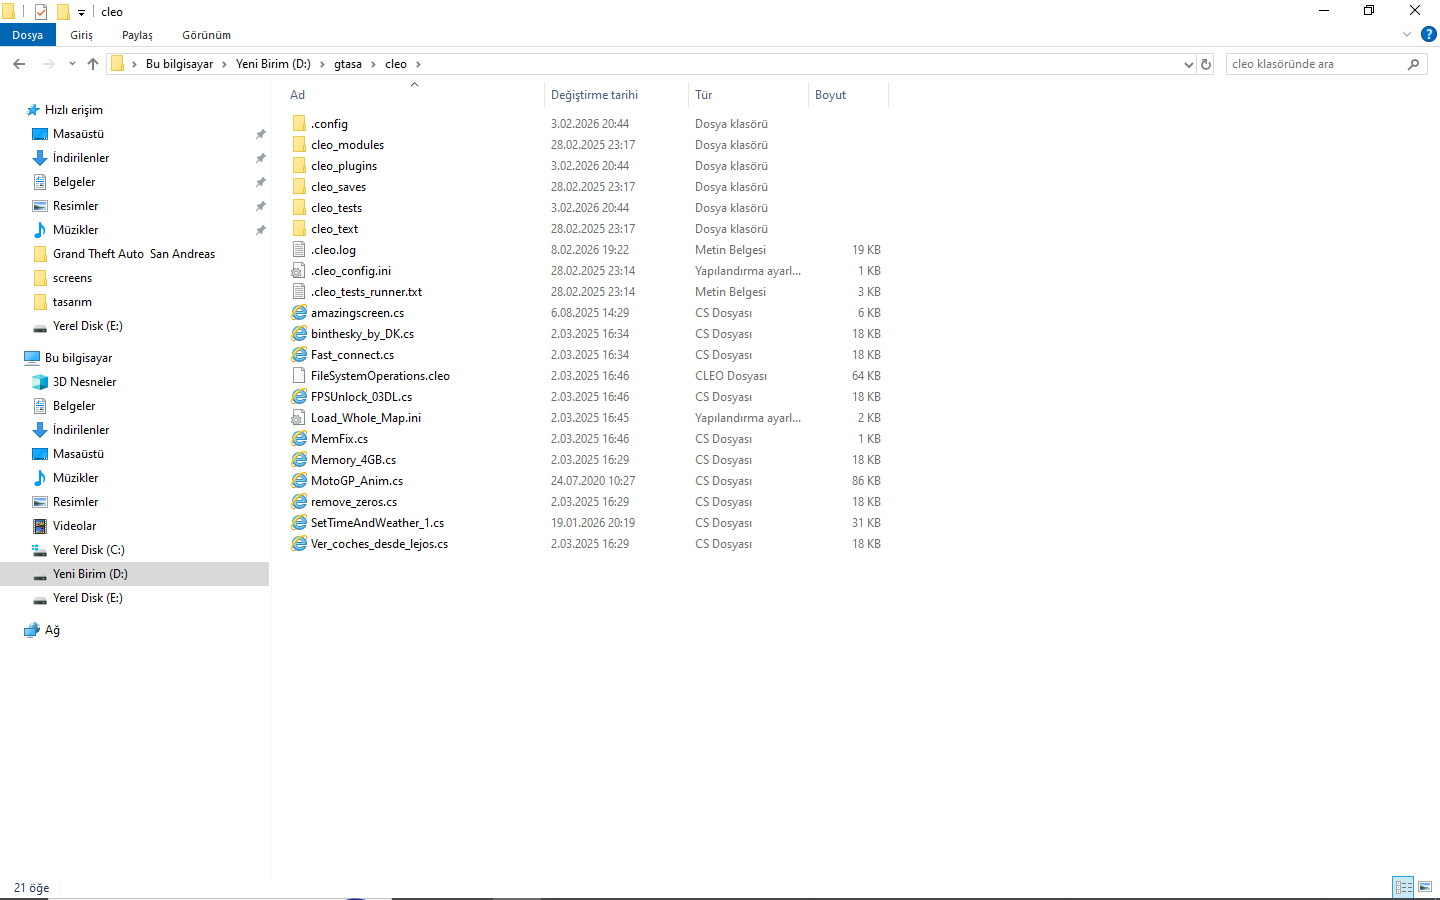
Task: Switch to large icons view layout
Action: click(1425, 887)
